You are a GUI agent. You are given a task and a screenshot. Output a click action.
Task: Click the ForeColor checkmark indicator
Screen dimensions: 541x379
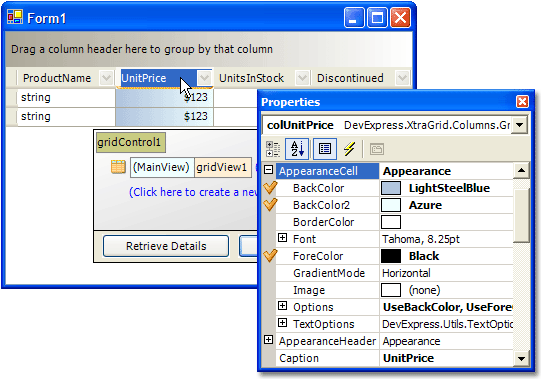click(x=270, y=256)
